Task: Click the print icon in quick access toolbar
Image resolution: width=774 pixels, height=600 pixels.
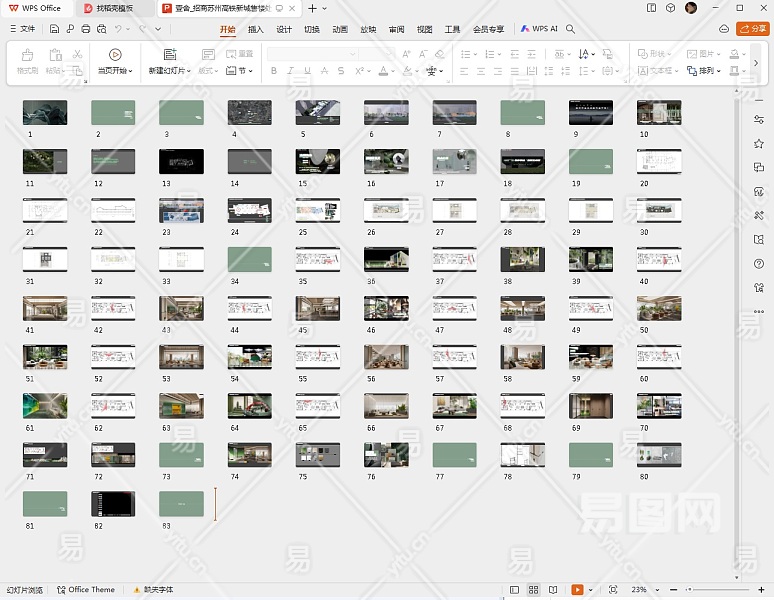Action: [86, 29]
